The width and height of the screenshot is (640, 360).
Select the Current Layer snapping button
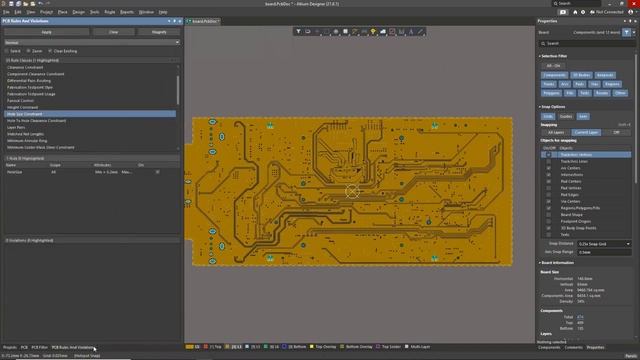[x=586, y=132]
